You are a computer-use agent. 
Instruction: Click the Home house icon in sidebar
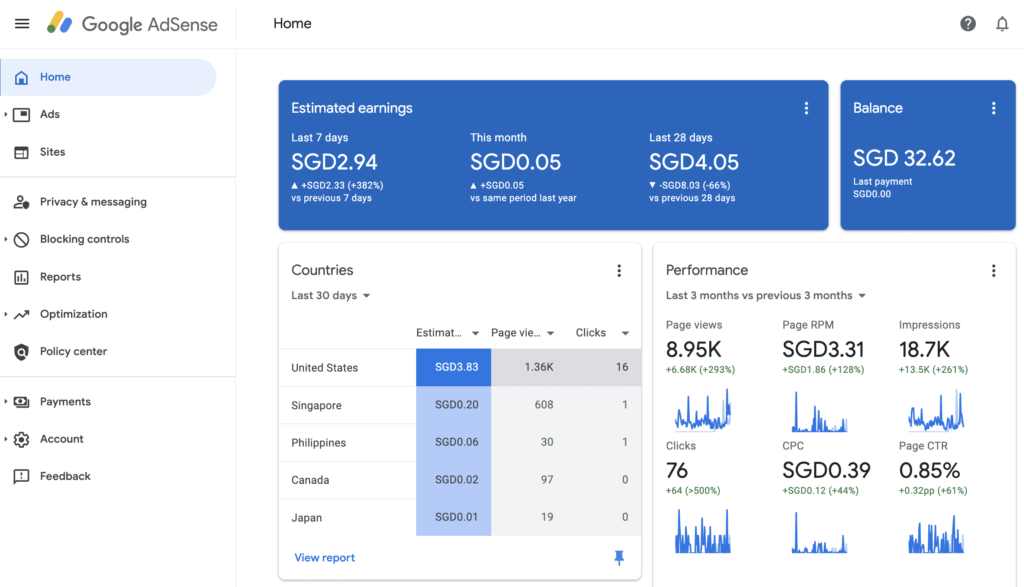pyautogui.click(x=22, y=77)
